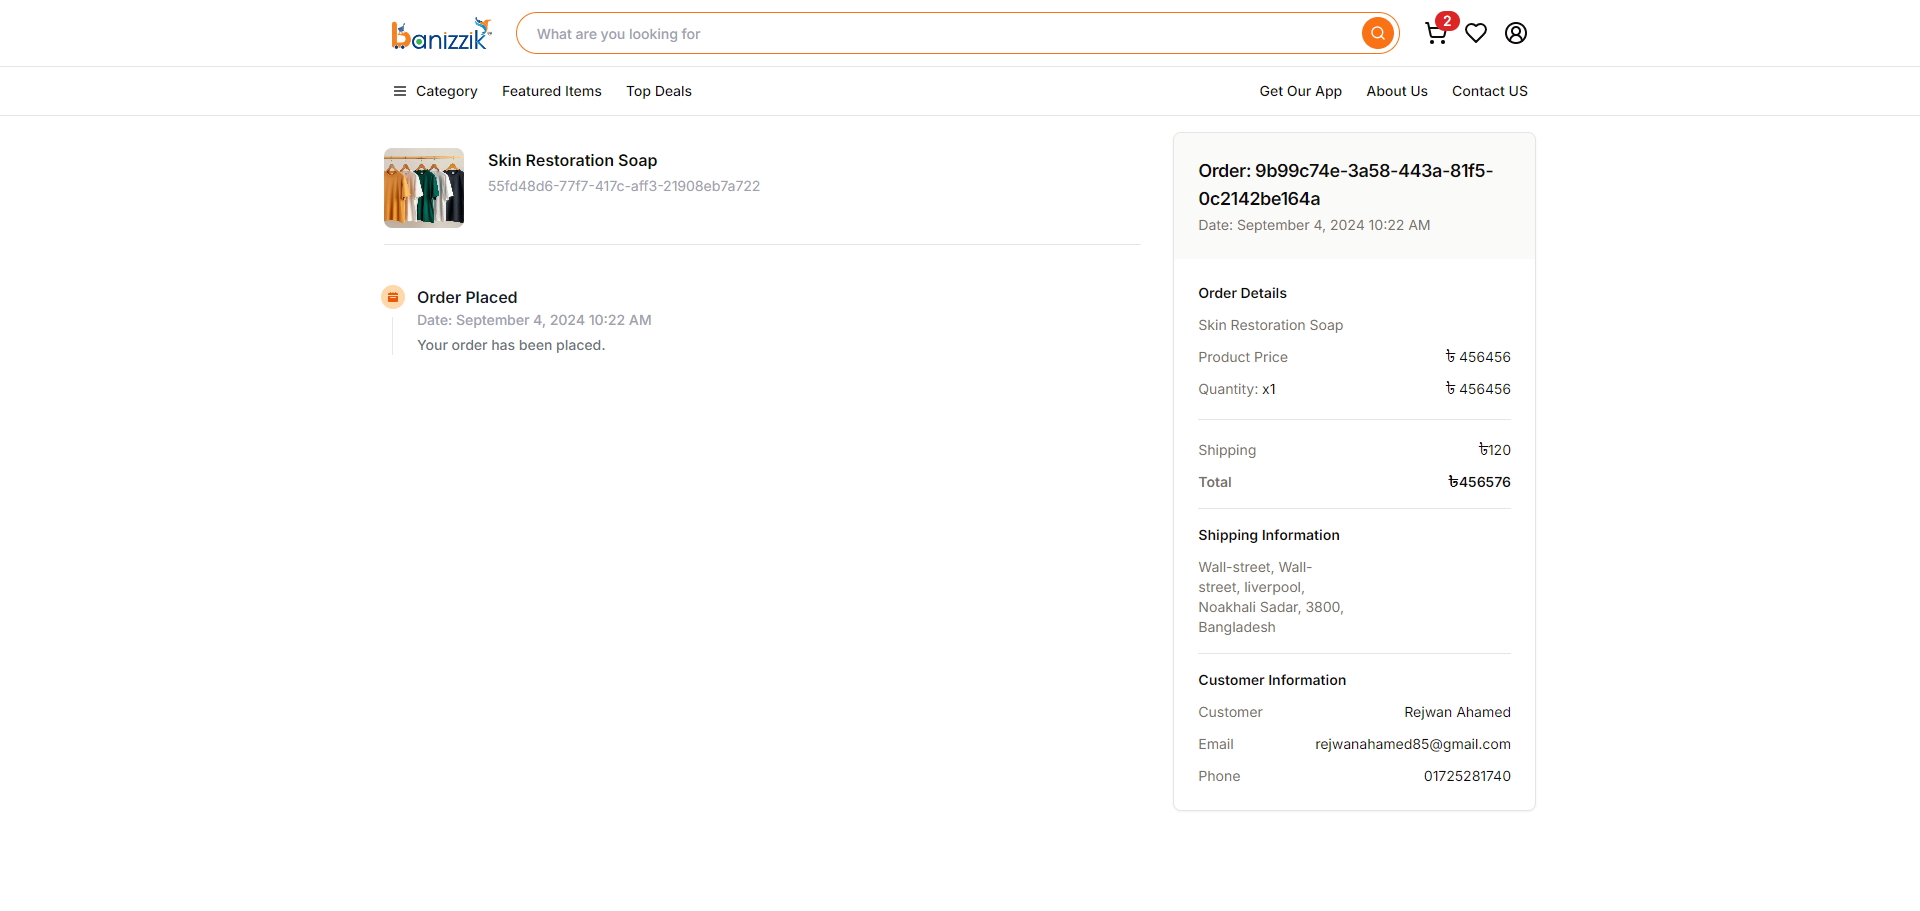This screenshot has height=911, width=1920.
Task: Open the shopping cart icon
Action: point(1436,34)
